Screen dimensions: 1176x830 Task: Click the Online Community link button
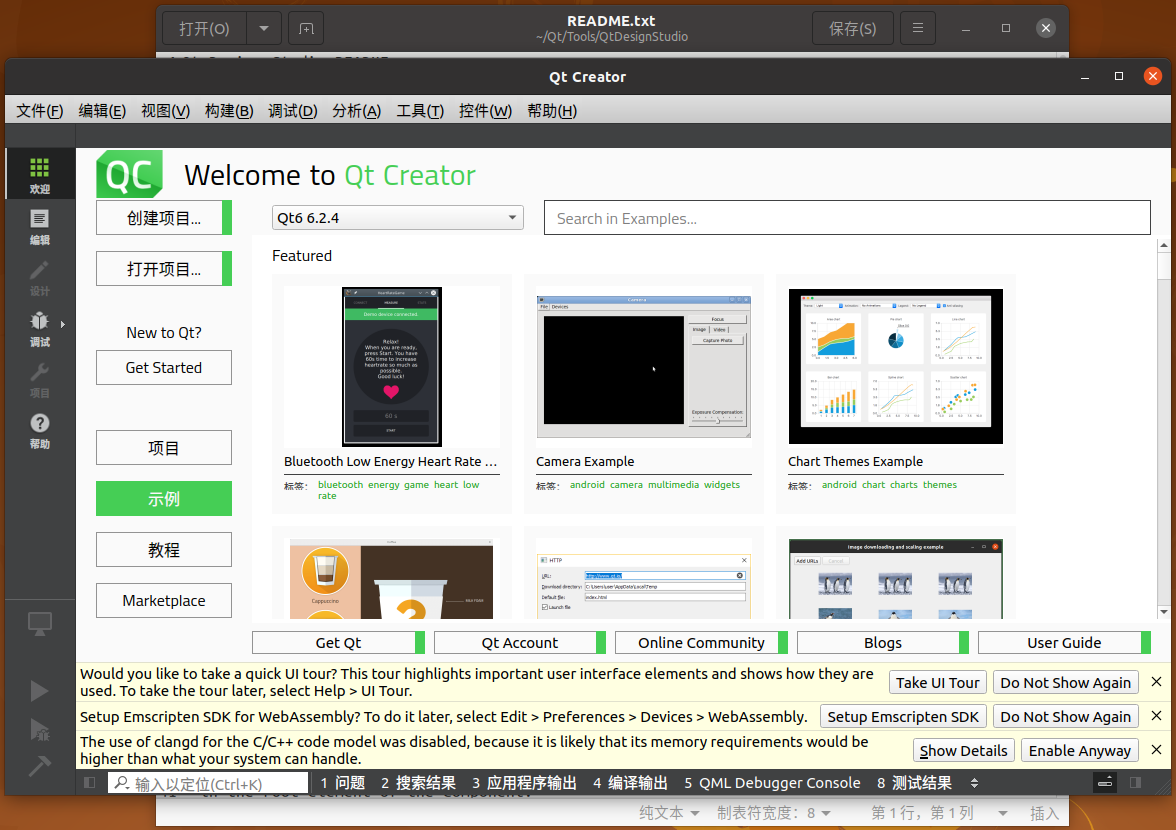(701, 643)
